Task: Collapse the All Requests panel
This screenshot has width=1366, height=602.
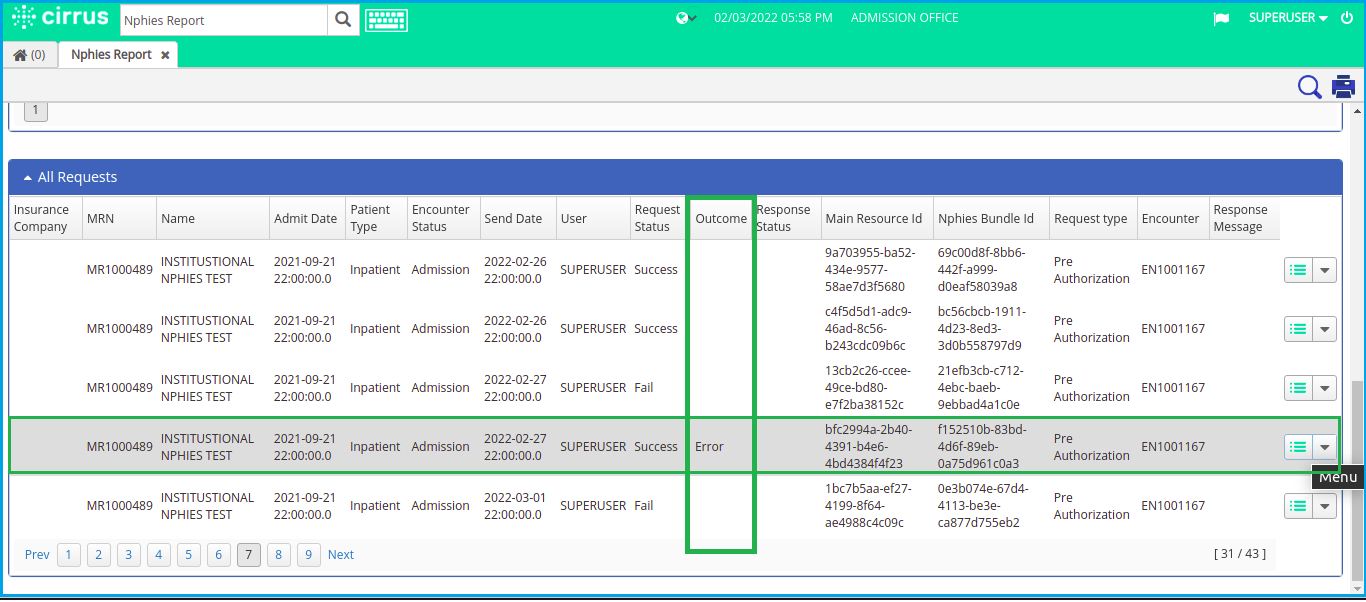Action: point(29,176)
